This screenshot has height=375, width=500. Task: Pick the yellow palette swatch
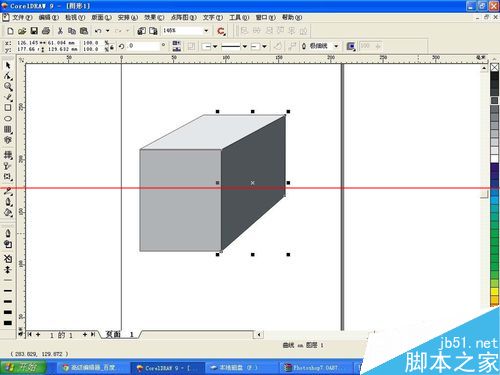pos(495,292)
